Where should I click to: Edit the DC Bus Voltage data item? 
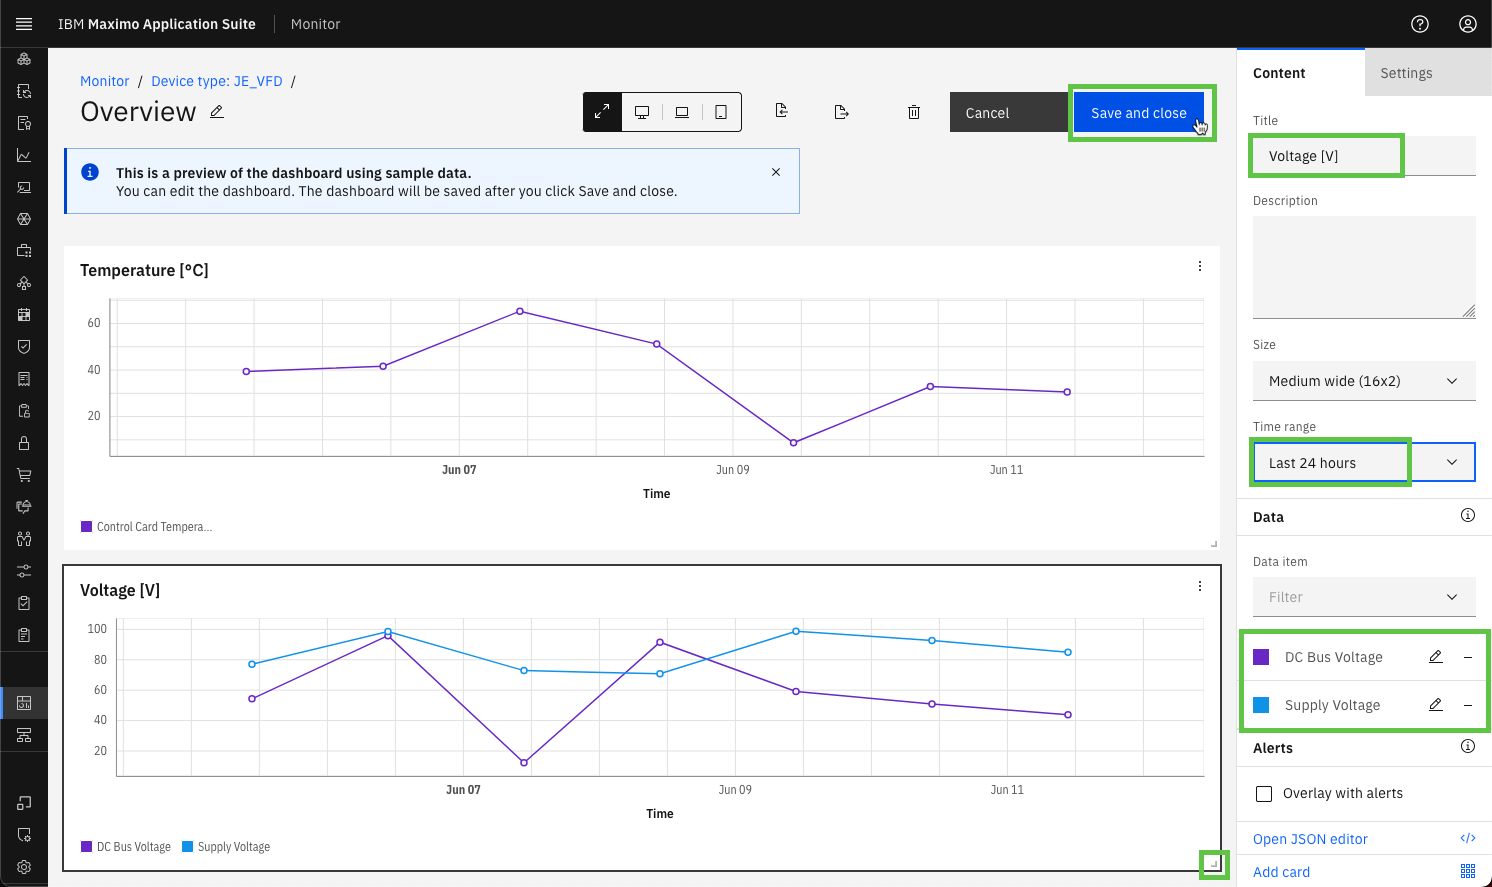pyautogui.click(x=1436, y=657)
